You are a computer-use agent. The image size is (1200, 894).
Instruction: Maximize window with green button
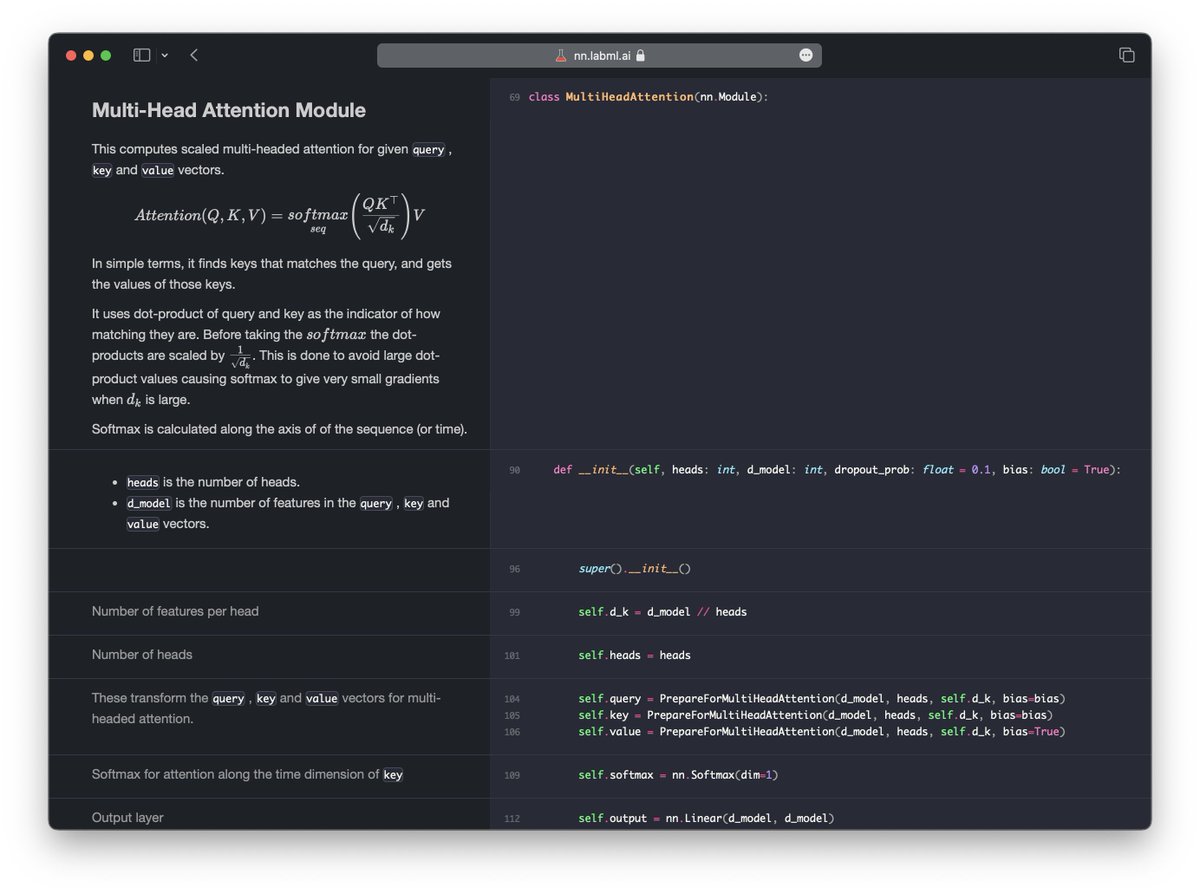pos(105,55)
